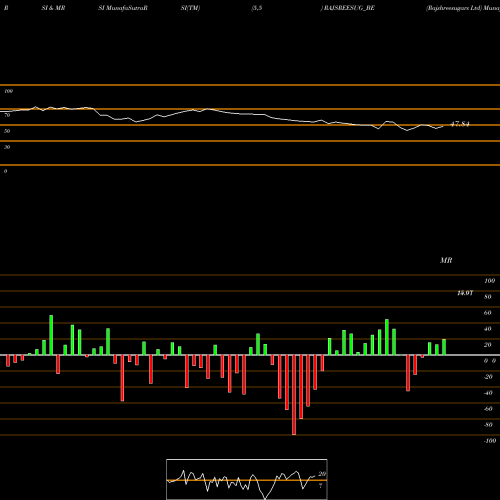500x500 pixels.
Task: Click the MR axis label -60
Action: point(488,409)
